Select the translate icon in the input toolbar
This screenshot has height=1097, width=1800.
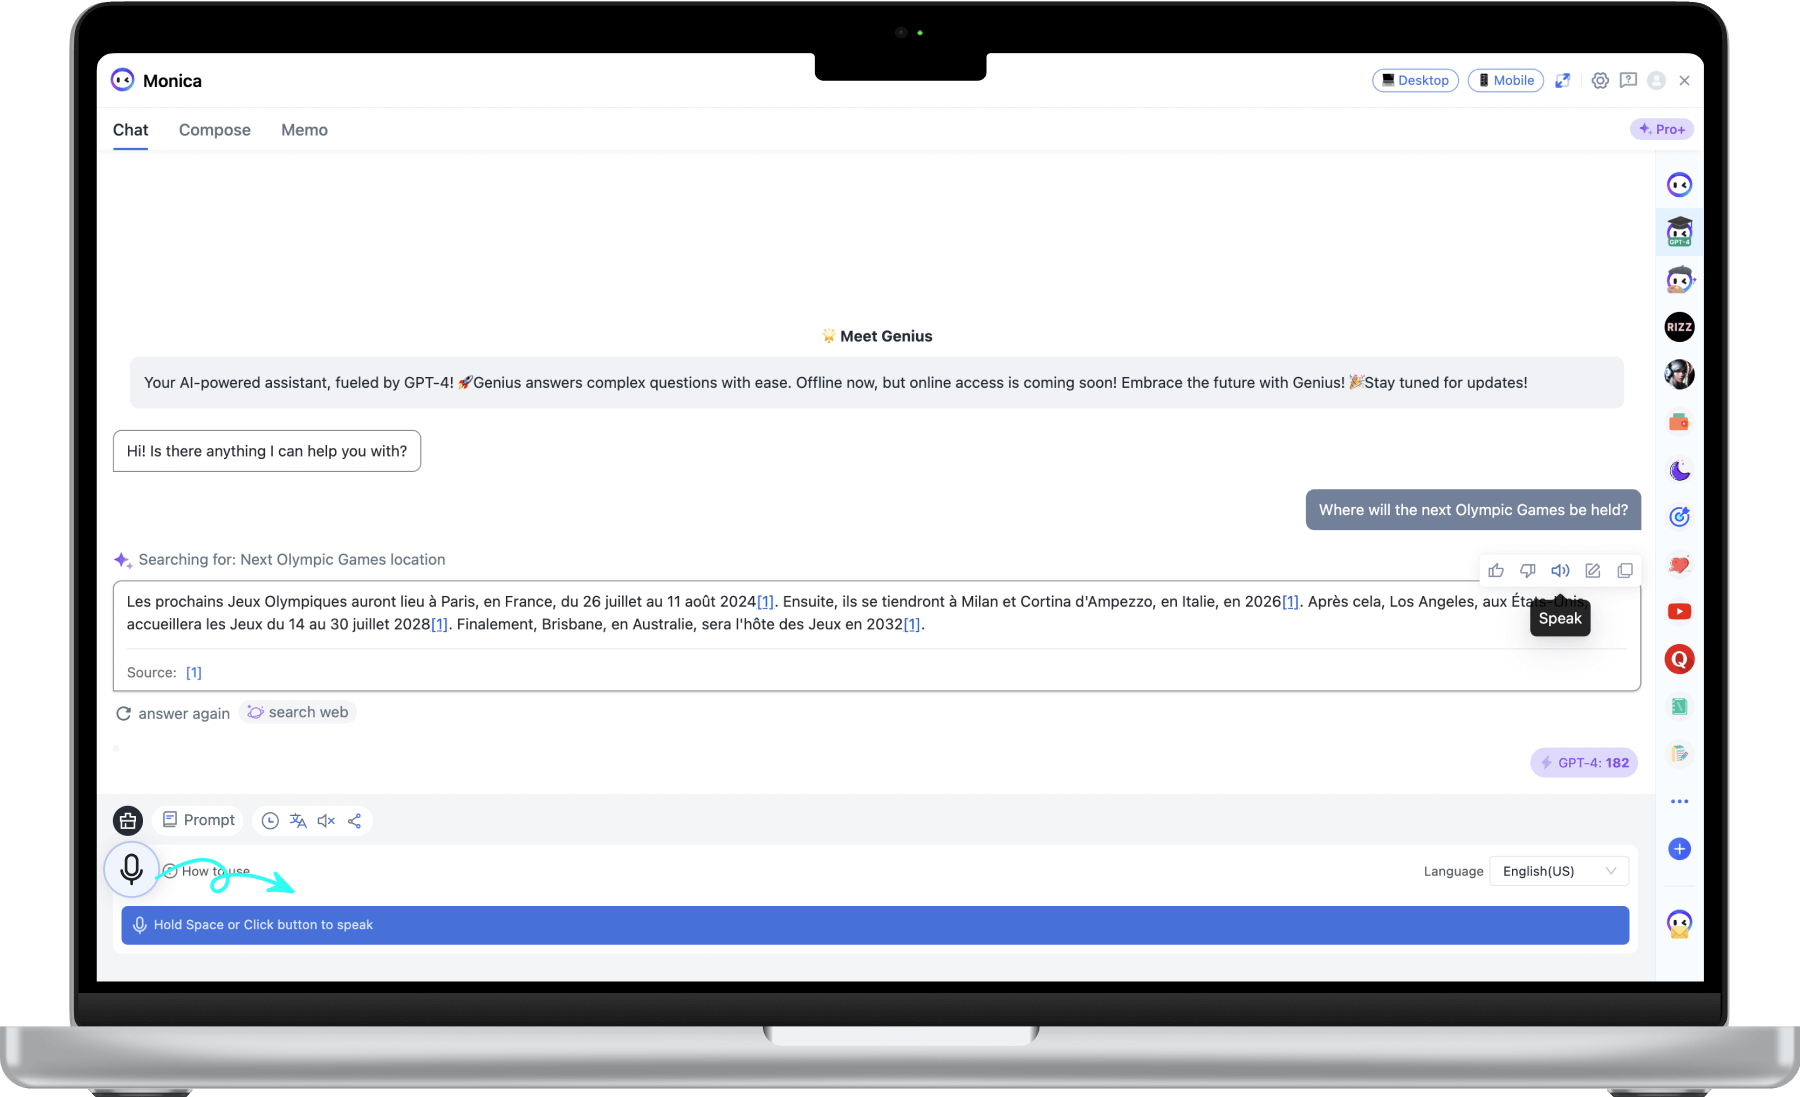click(x=298, y=820)
